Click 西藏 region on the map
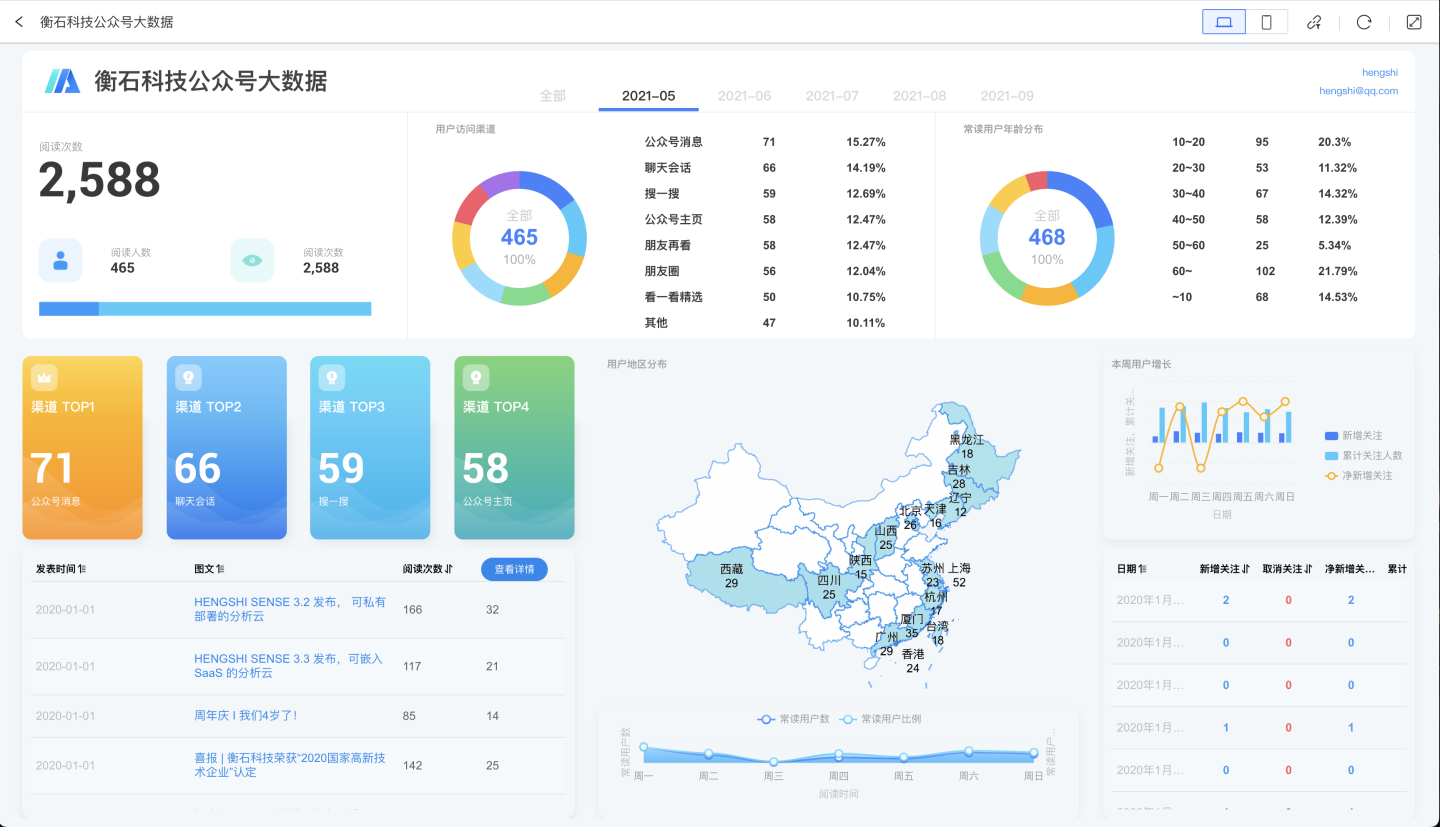This screenshot has width=1440, height=827. point(731,575)
